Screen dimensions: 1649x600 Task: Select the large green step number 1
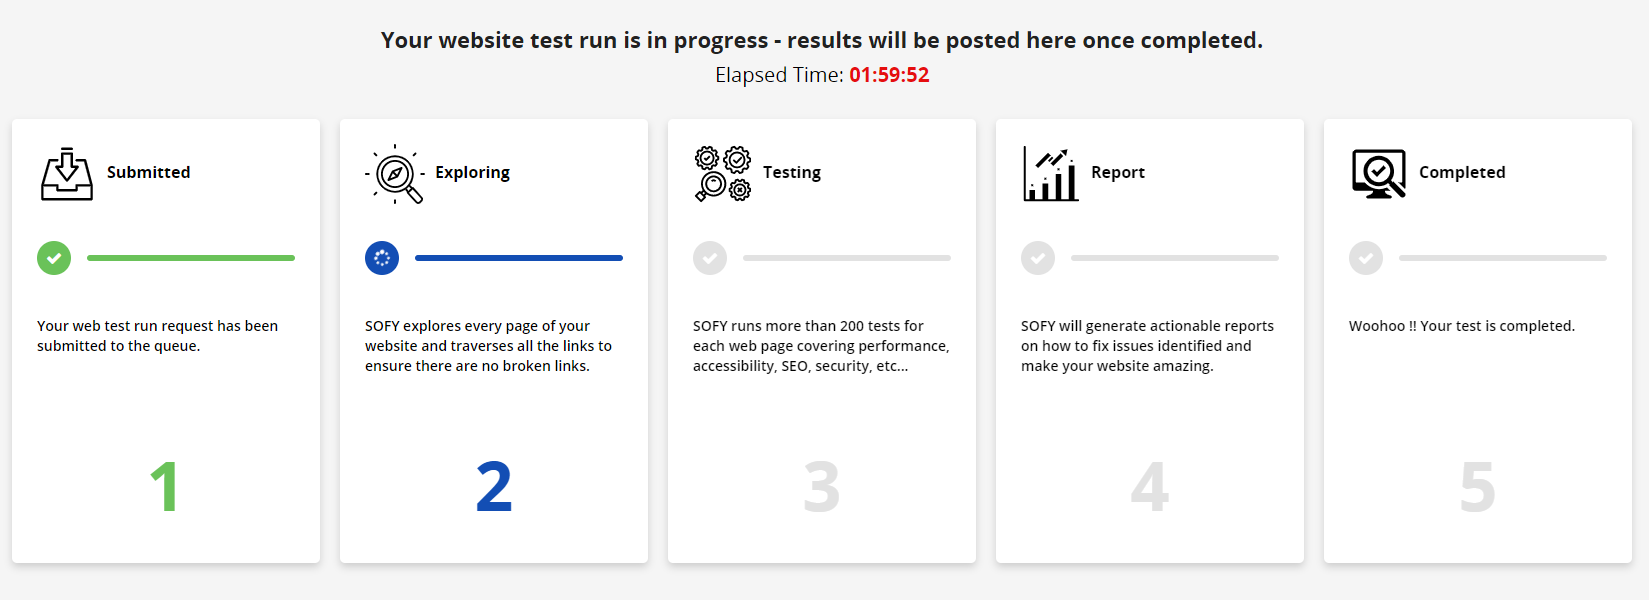[165, 487]
